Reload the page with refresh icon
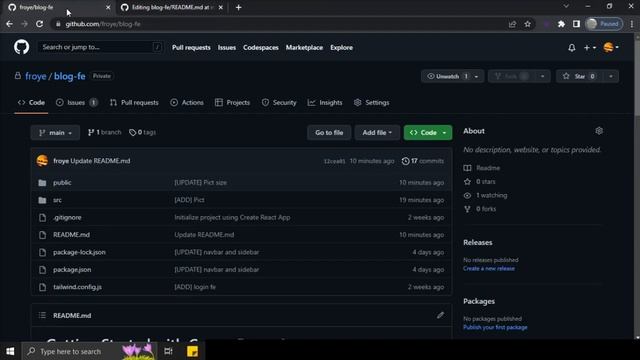This screenshot has height=360, width=640. click(40, 24)
